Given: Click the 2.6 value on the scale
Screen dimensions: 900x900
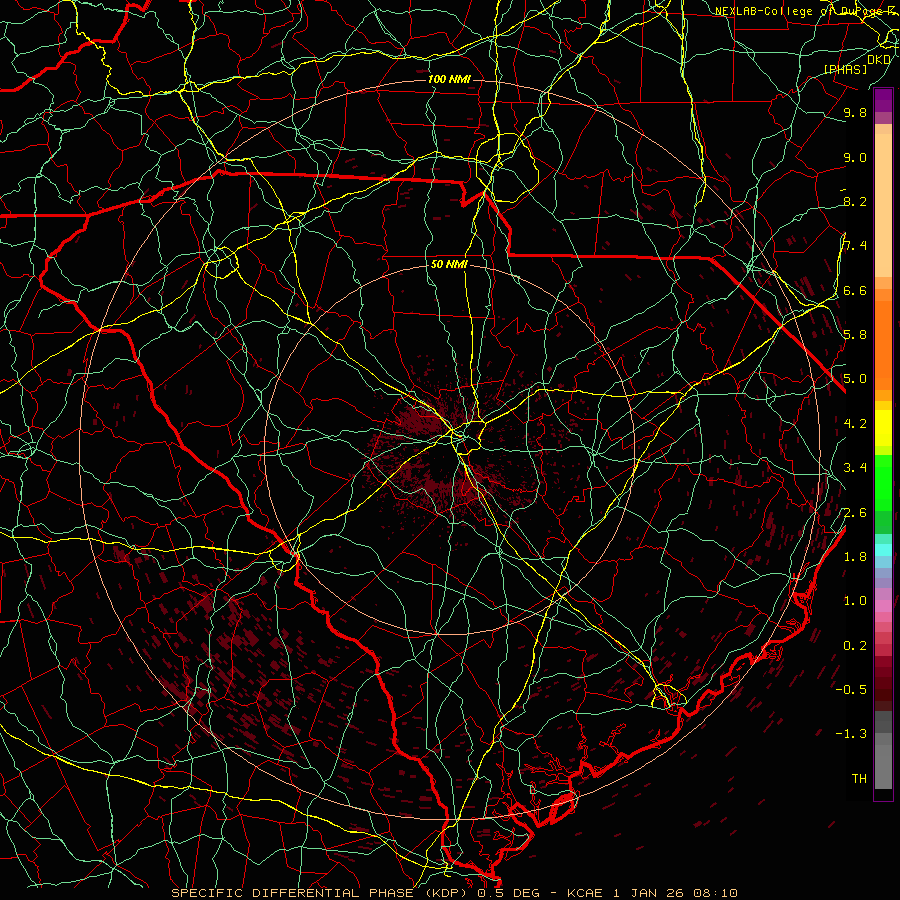Looking at the screenshot, I should click(x=855, y=513).
